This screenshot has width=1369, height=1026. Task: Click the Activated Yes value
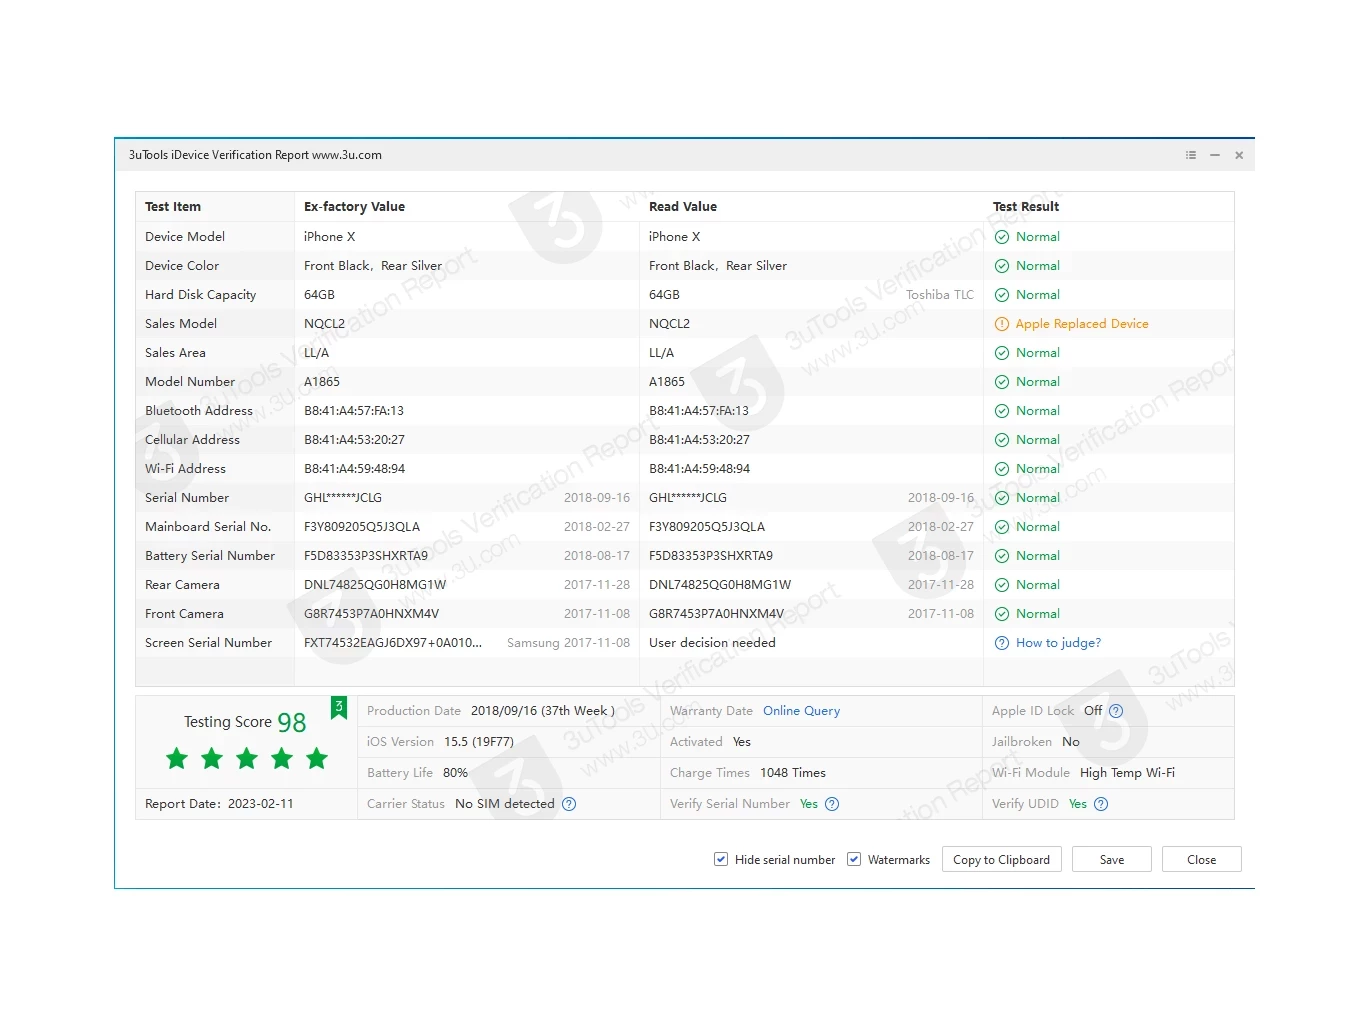click(x=742, y=742)
